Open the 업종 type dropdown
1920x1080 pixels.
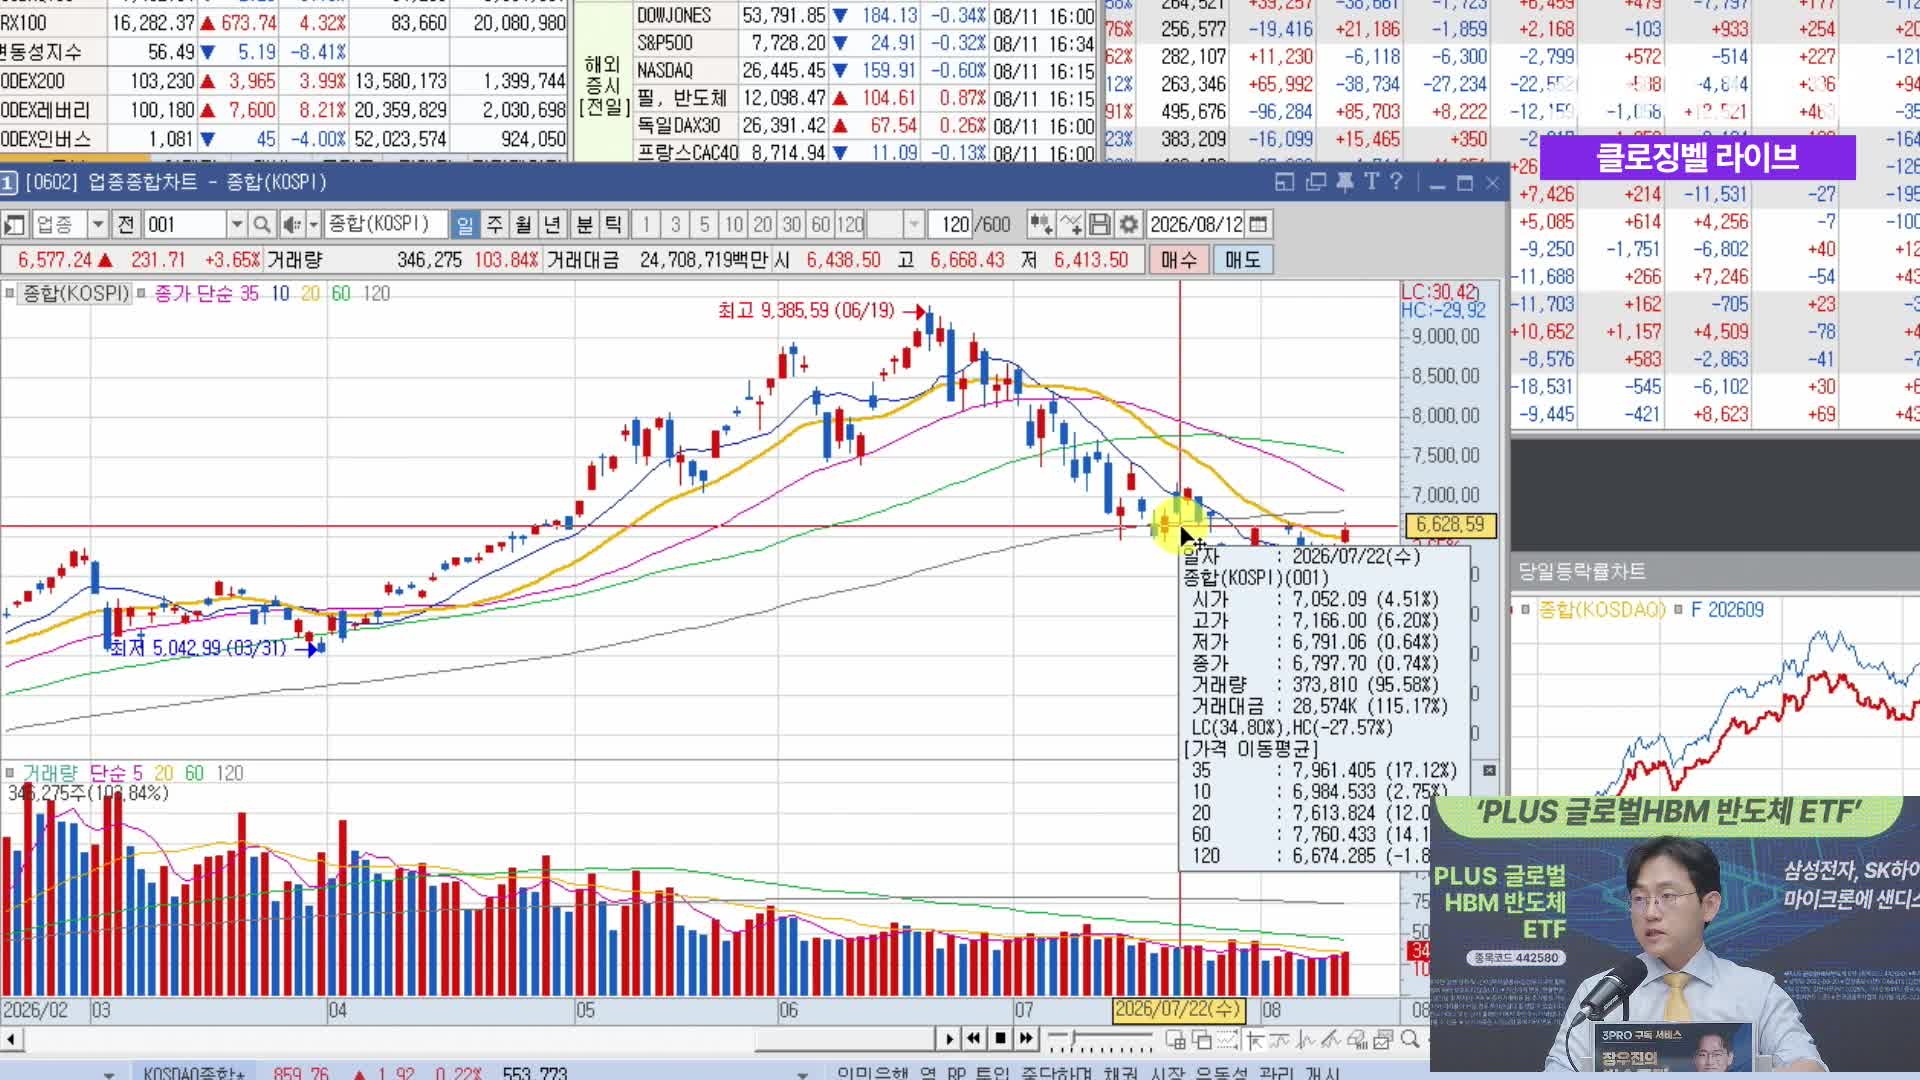click(x=98, y=224)
